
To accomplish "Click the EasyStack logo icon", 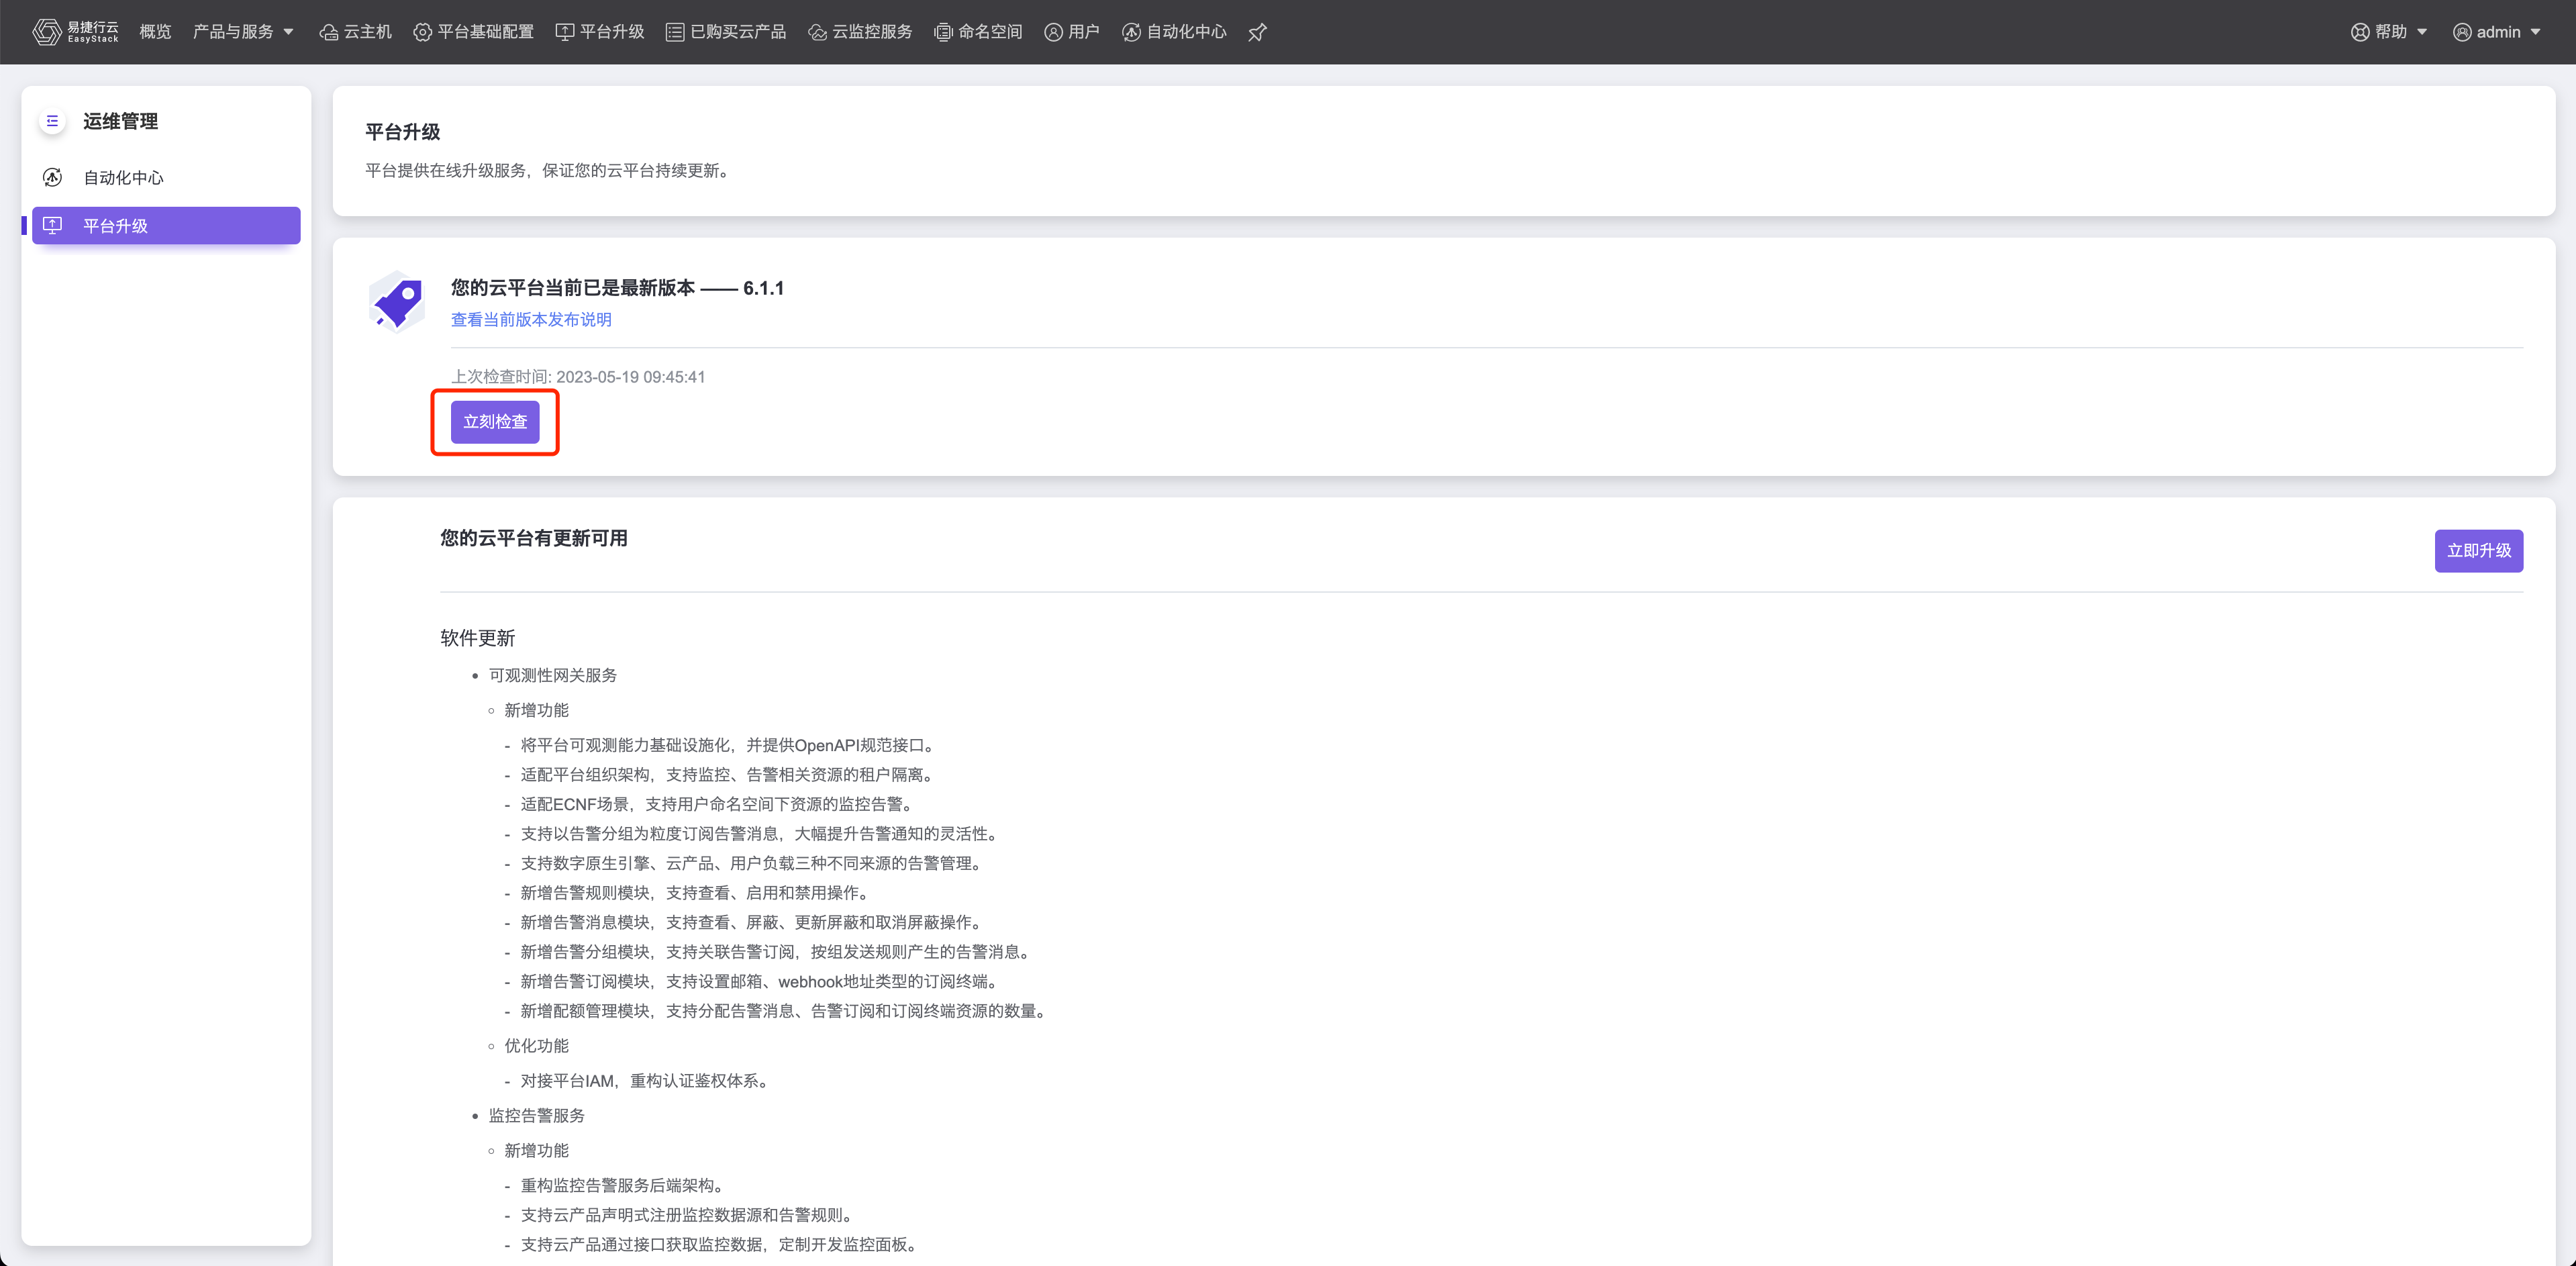I will pos(46,32).
